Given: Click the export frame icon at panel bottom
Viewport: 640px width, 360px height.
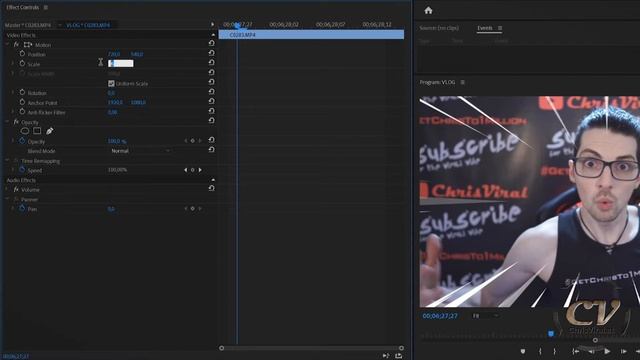Looking at the screenshot, I should 399,356.
